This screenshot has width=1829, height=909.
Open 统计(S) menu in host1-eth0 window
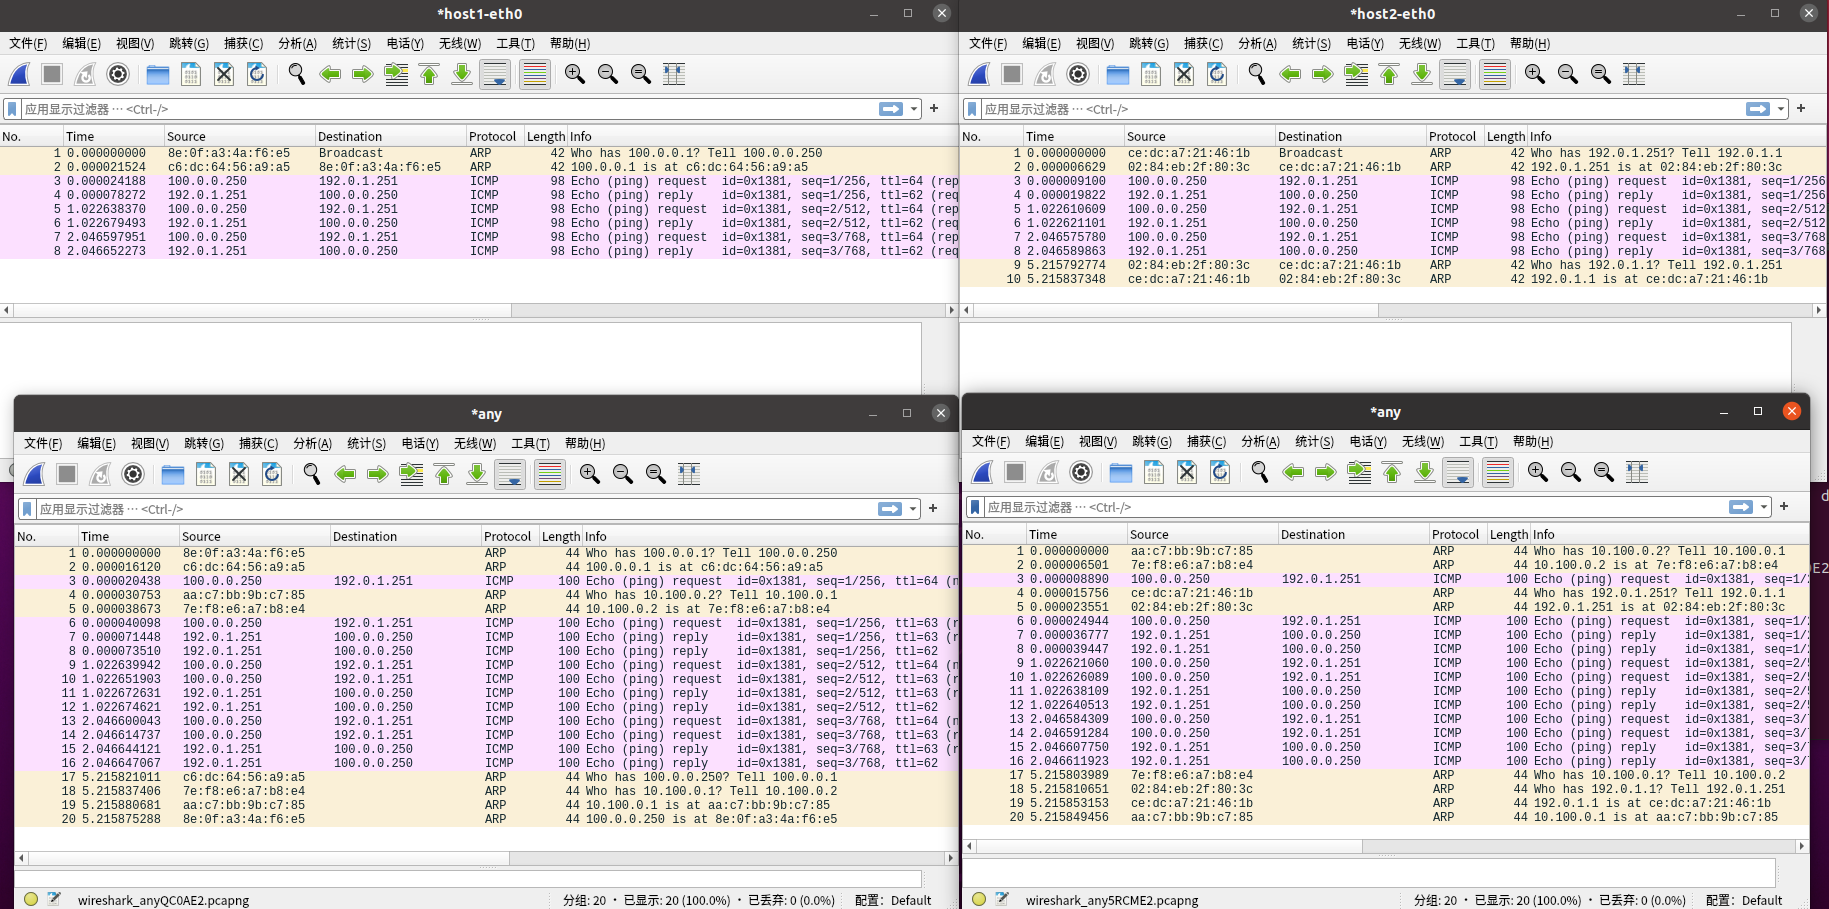pyautogui.click(x=351, y=43)
